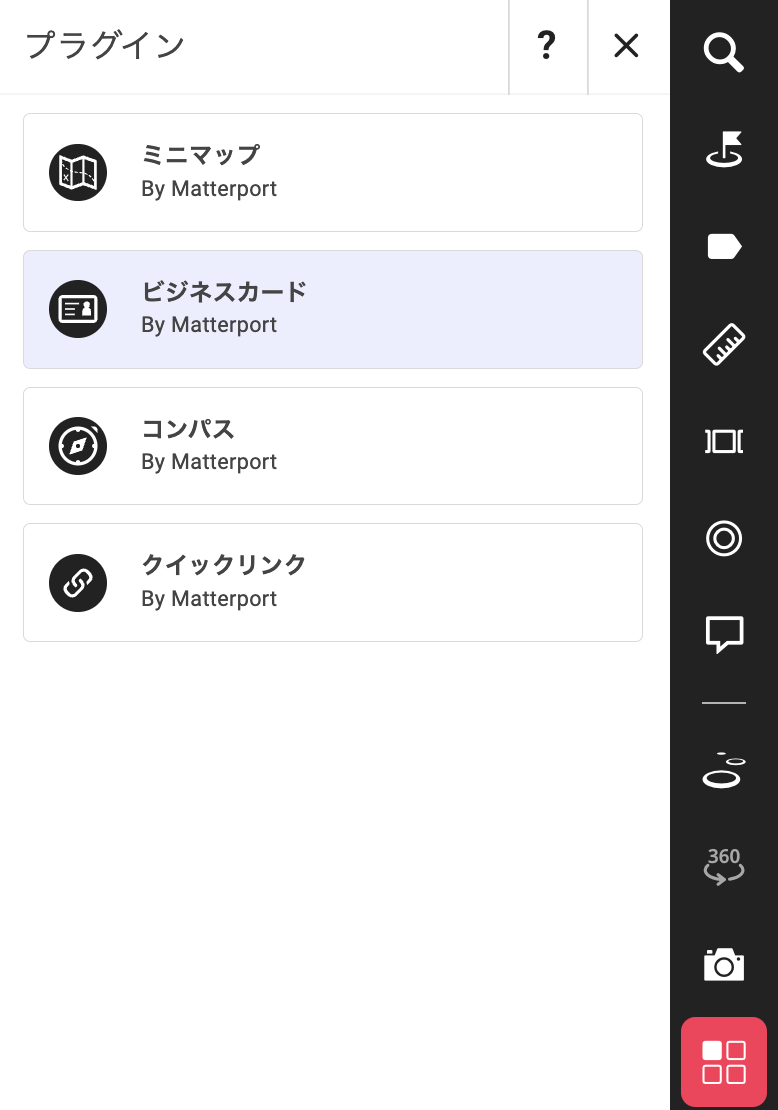Click the quick link chain icon

pos(78,583)
